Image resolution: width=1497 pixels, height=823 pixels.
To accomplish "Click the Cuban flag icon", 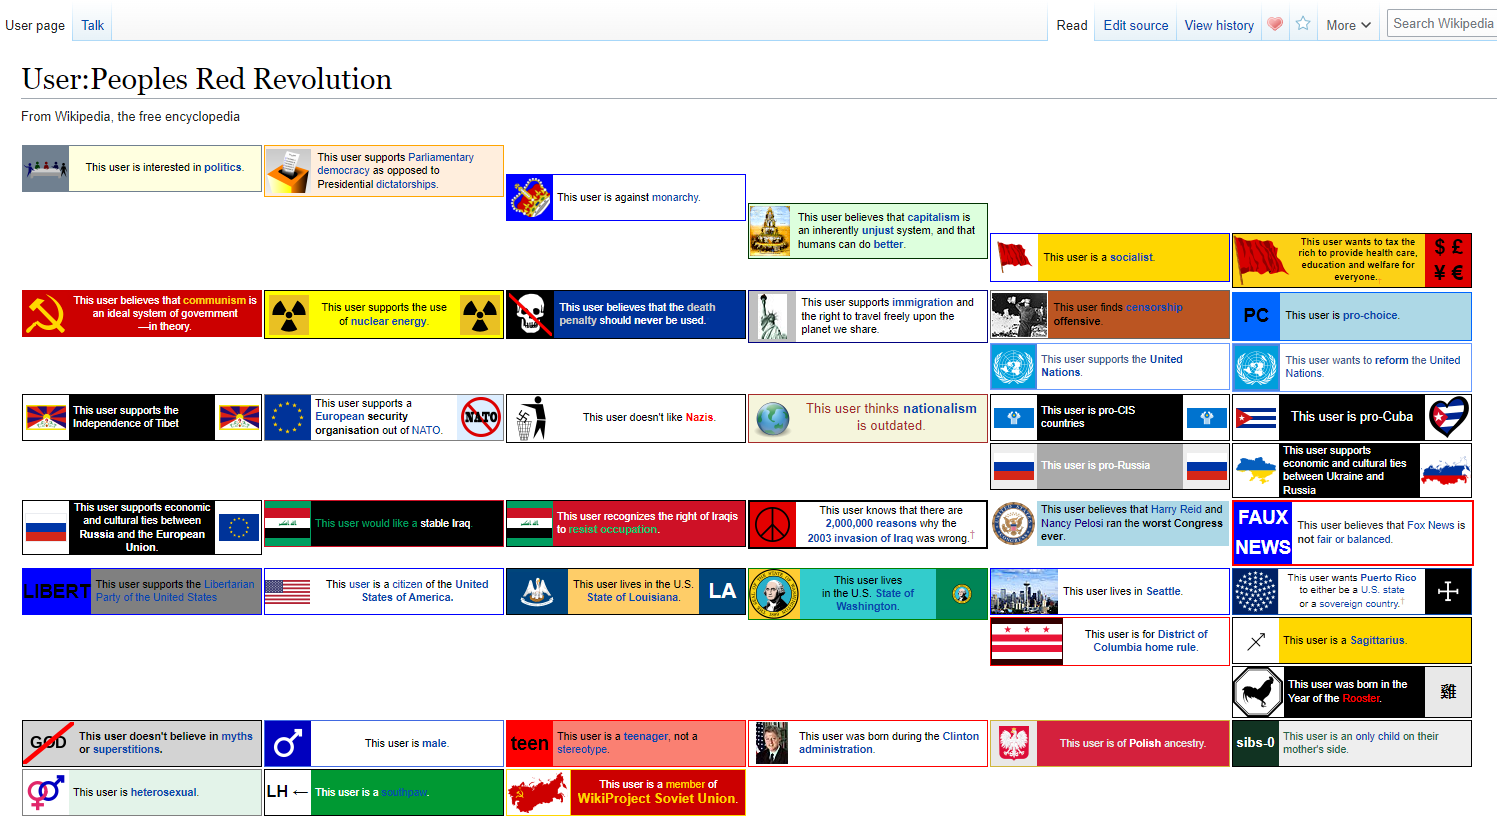I will click(1256, 417).
